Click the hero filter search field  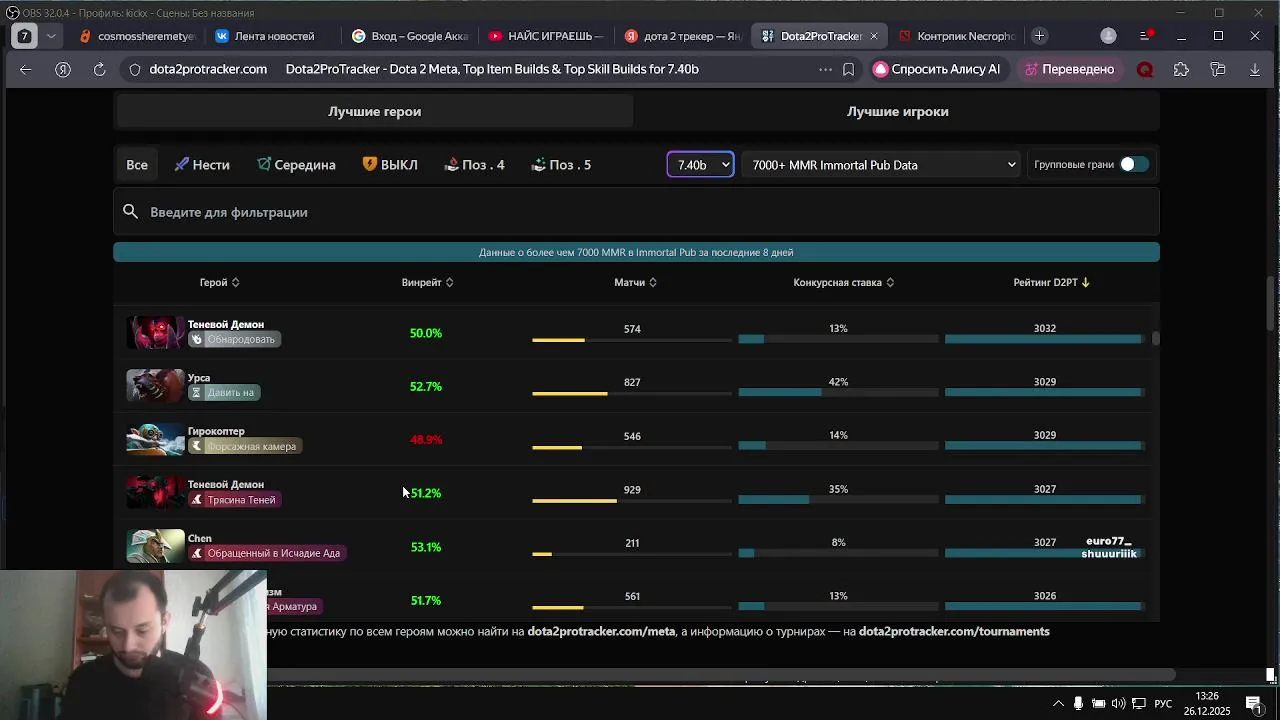pos(636,212)
